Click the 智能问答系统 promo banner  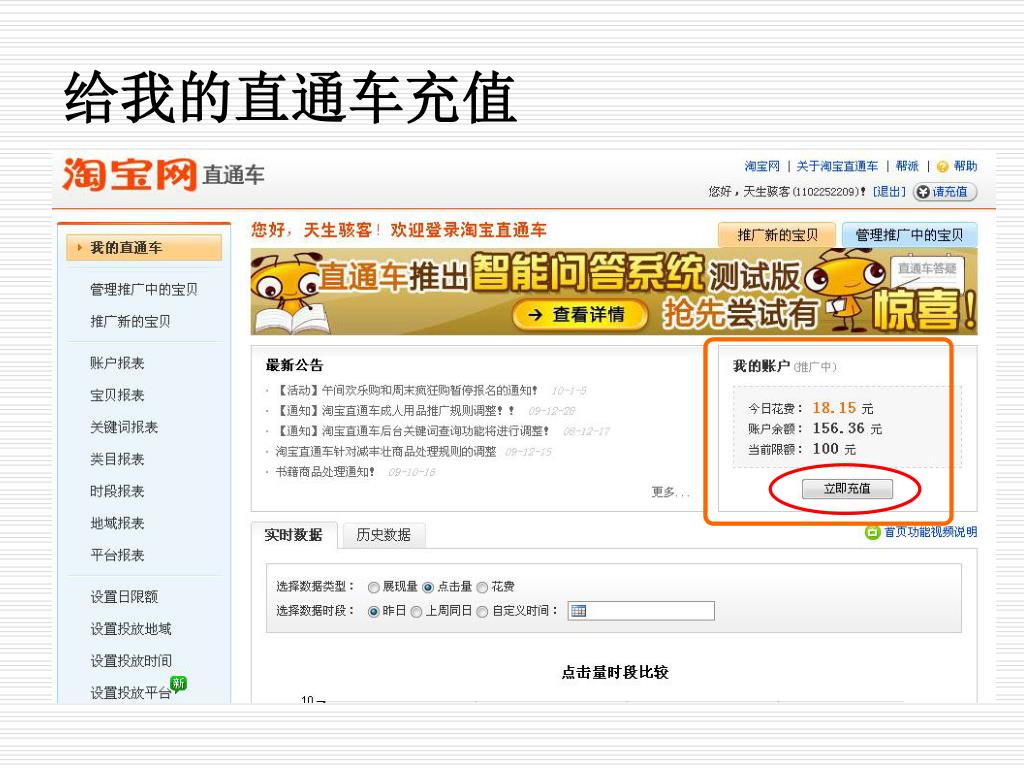click(614, 292)
